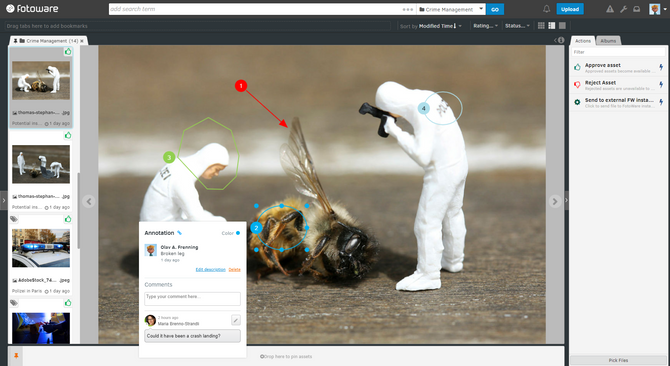670x366 pixels.
Task: Switch to the Albums tab
Action: pos(608,41)
